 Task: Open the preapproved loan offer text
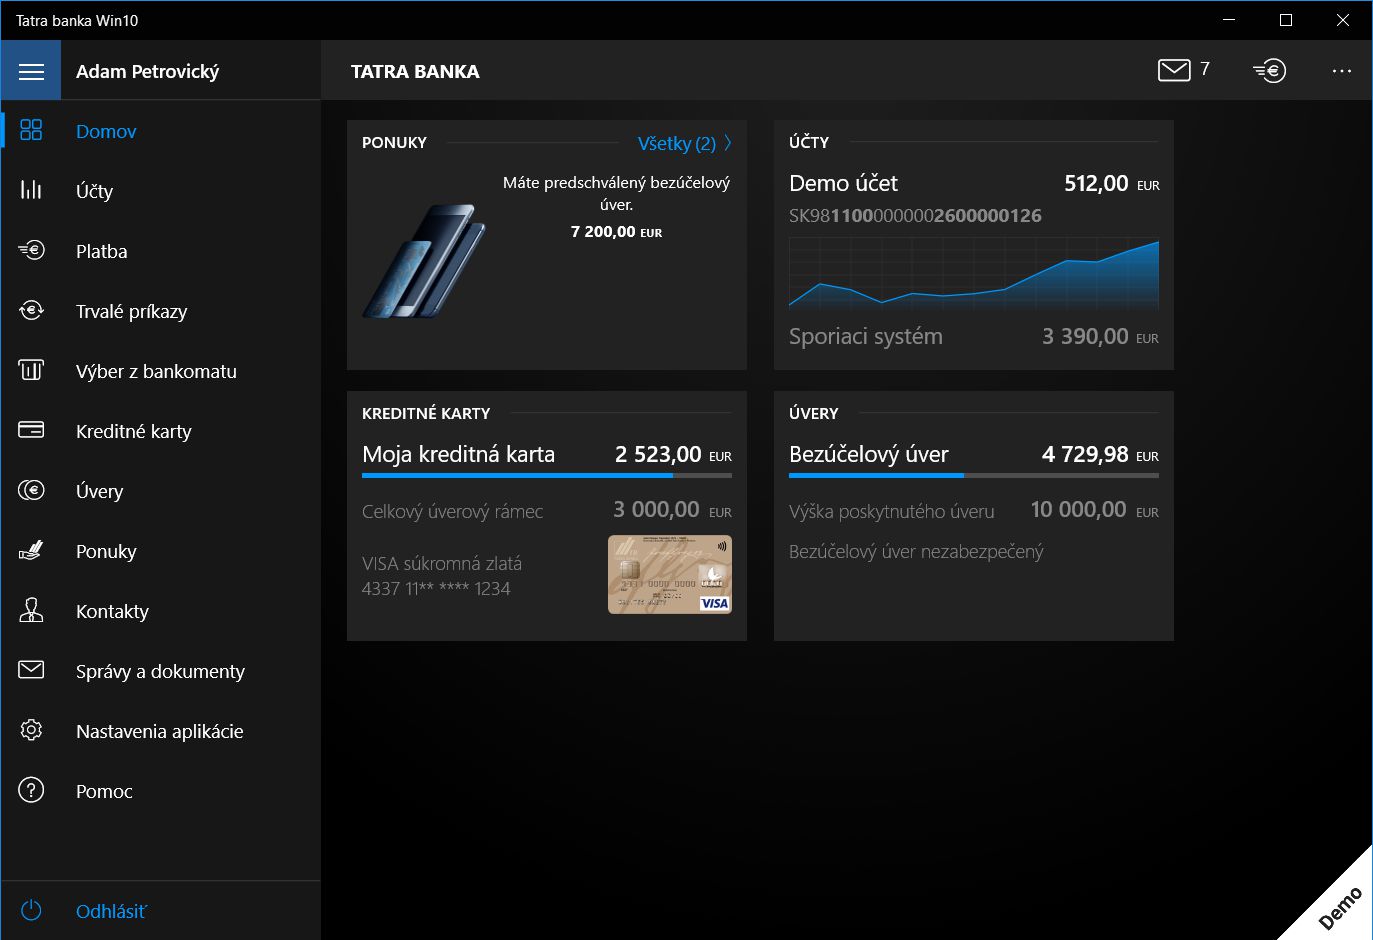click(x=616, y=193)
